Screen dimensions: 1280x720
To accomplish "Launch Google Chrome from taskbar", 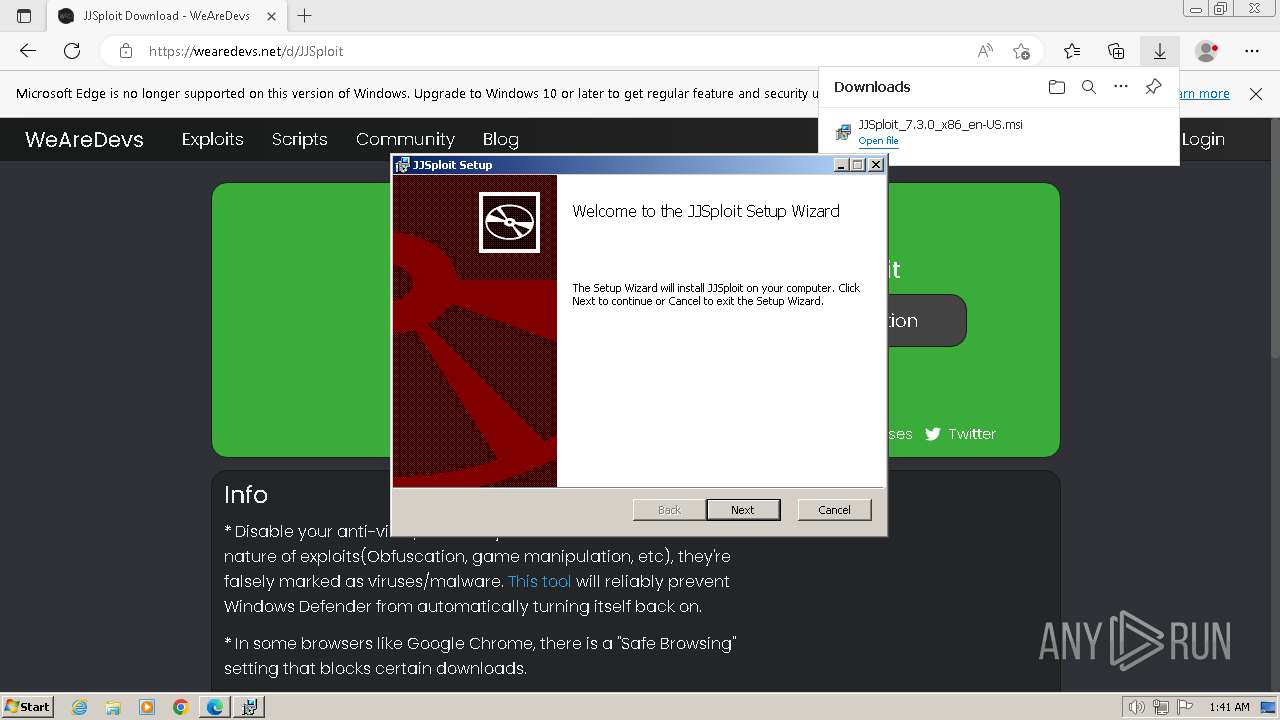I will tap(180, 707).
